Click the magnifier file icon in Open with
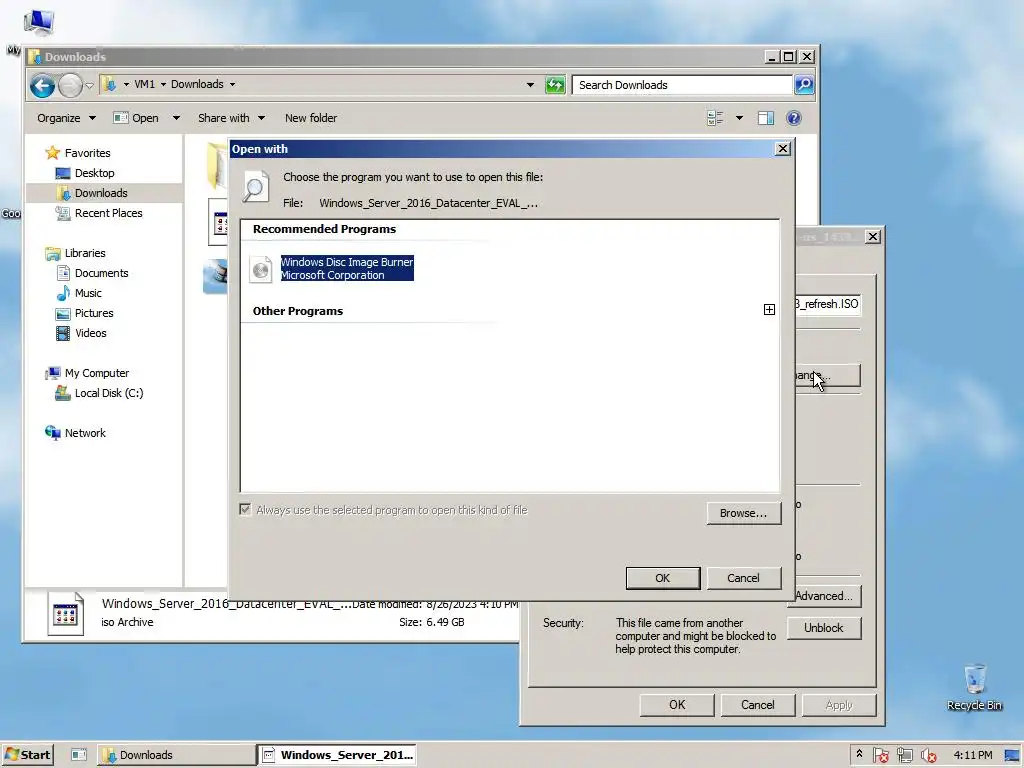The image size is (1024, 768). click(x=255, y=185)
